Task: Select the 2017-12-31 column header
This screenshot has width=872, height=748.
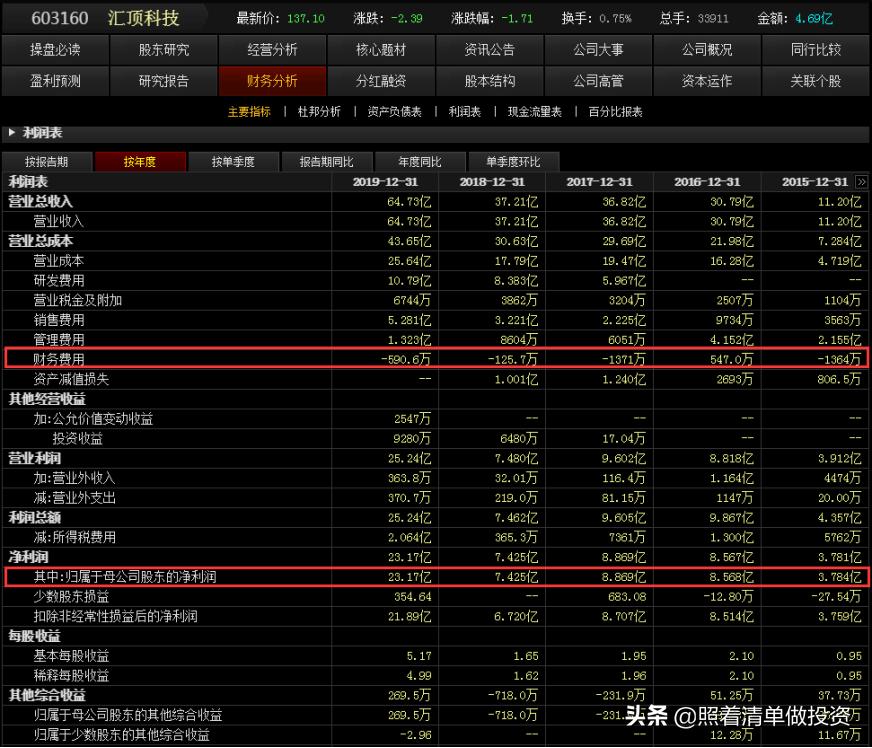Action: [600, 182]
